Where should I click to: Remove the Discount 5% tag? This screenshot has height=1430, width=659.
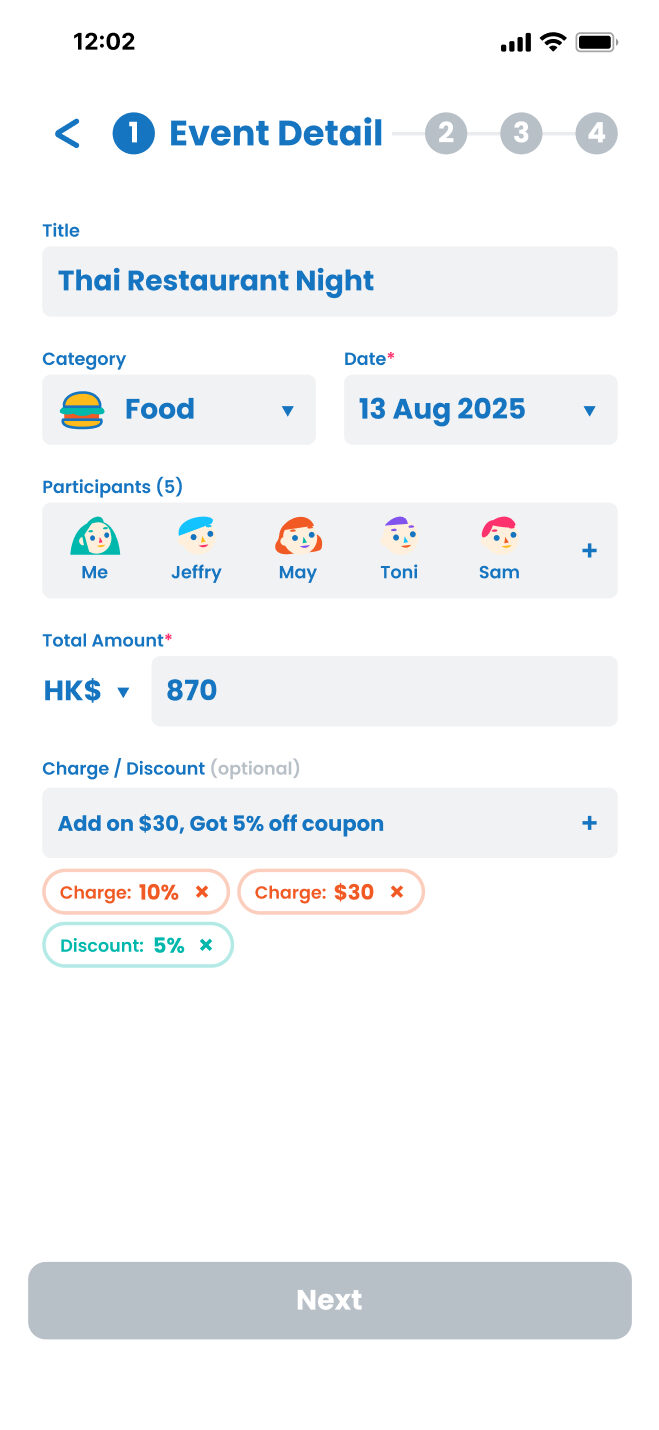point(206,945)
